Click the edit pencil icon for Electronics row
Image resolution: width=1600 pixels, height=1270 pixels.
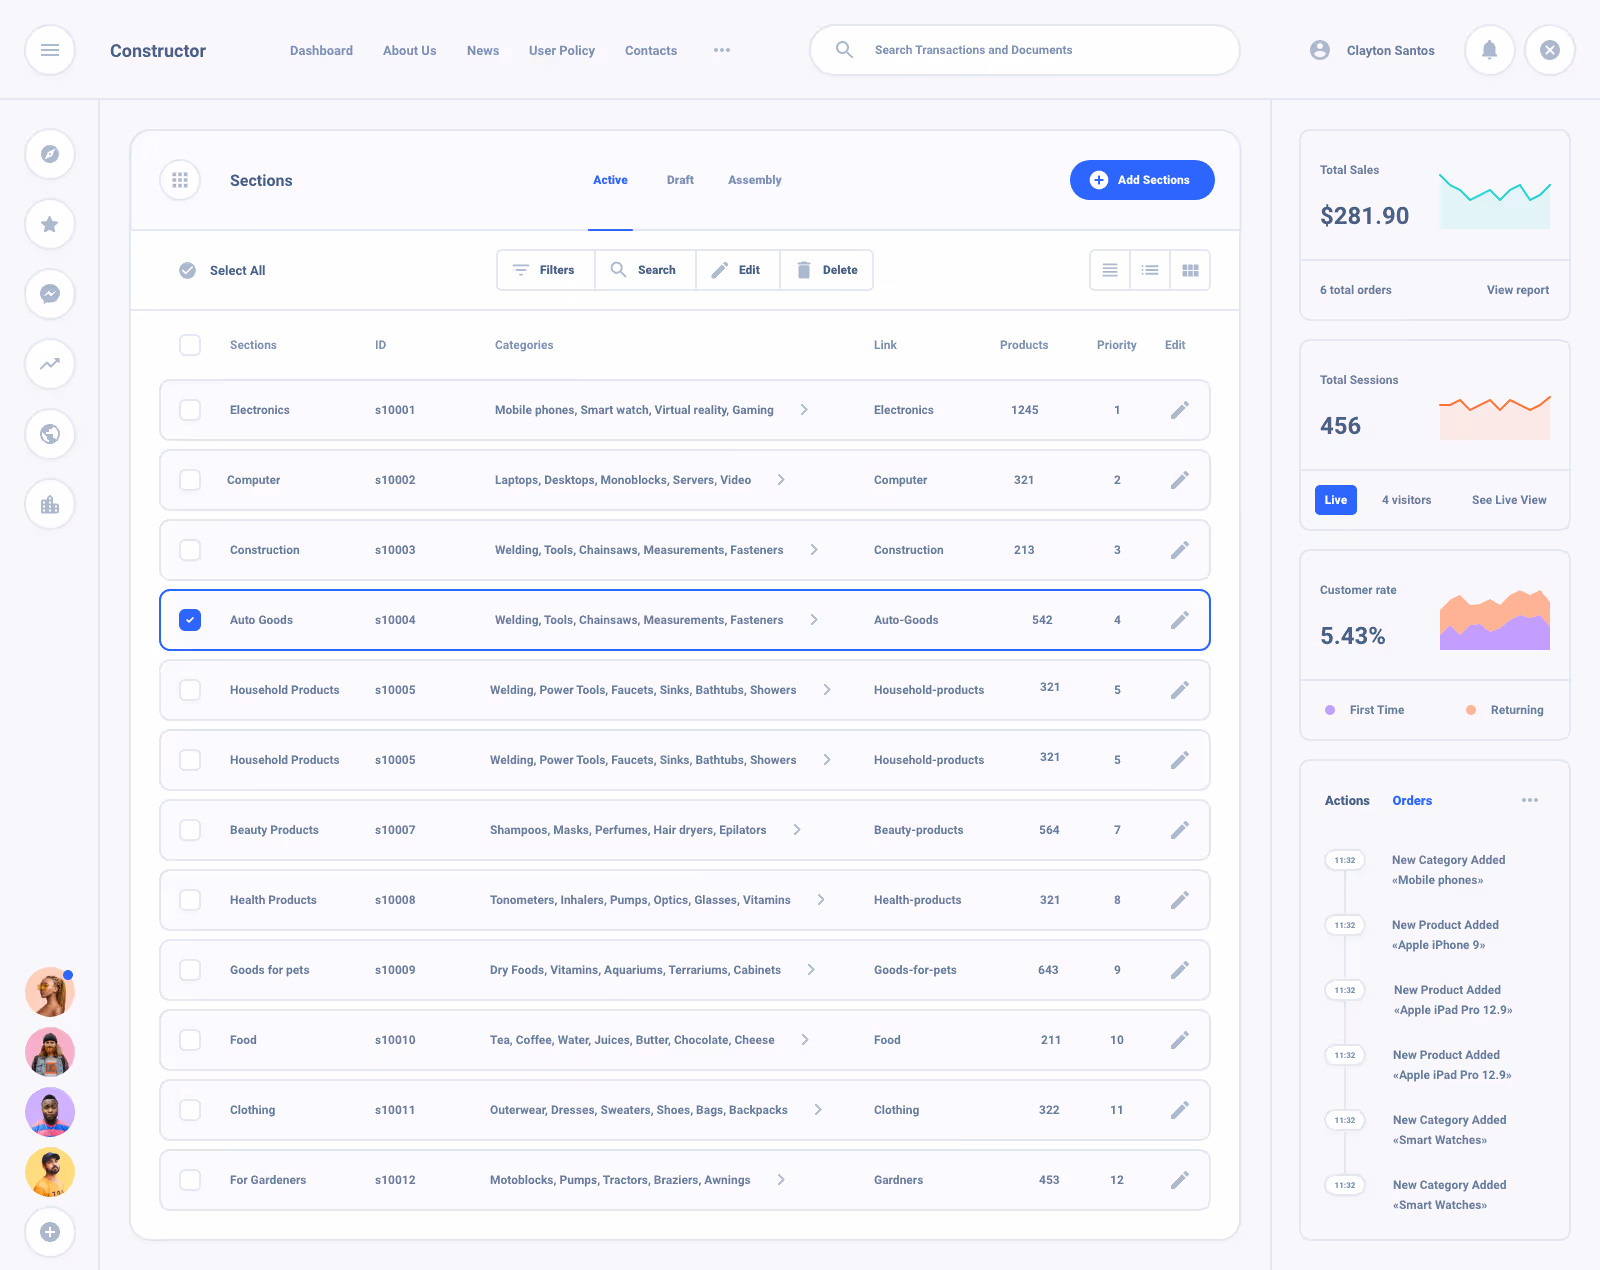(x=1180, y=409)
